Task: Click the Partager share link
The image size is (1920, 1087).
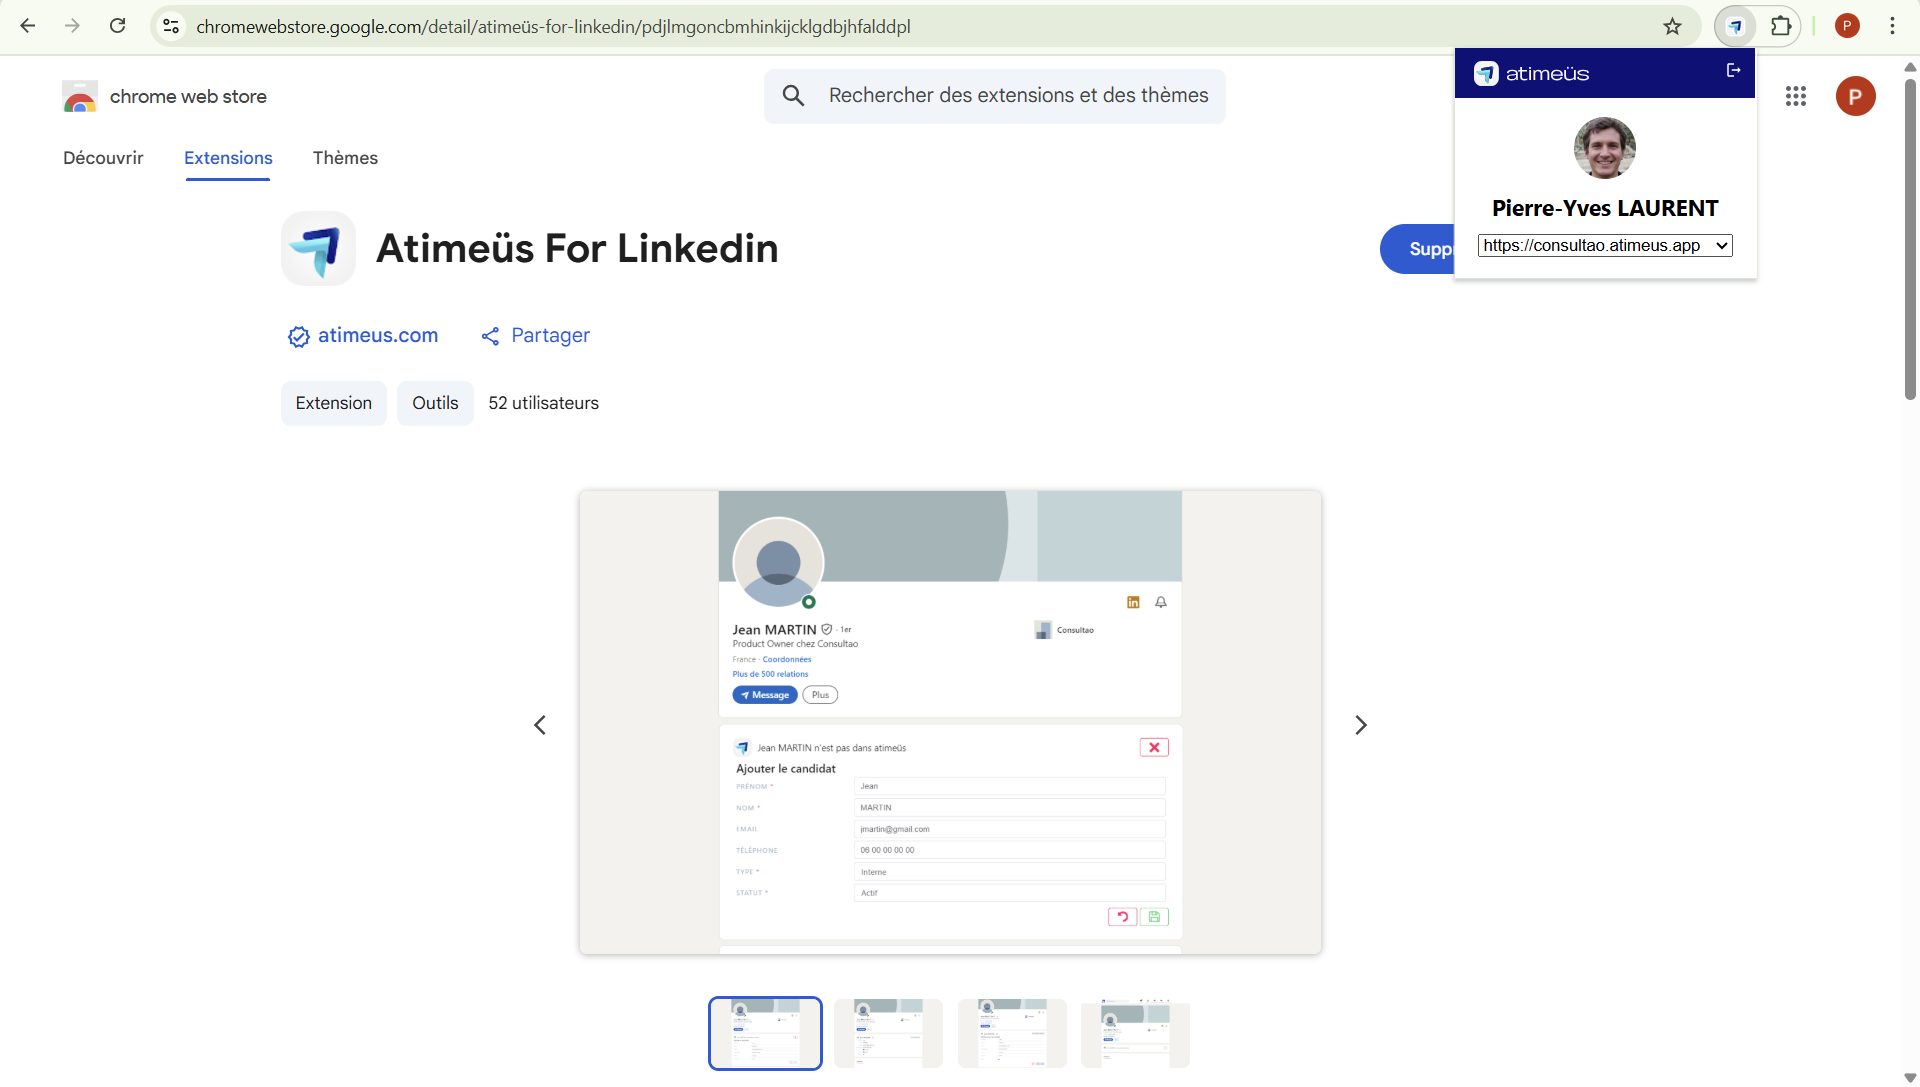Action: pos(549,336)
